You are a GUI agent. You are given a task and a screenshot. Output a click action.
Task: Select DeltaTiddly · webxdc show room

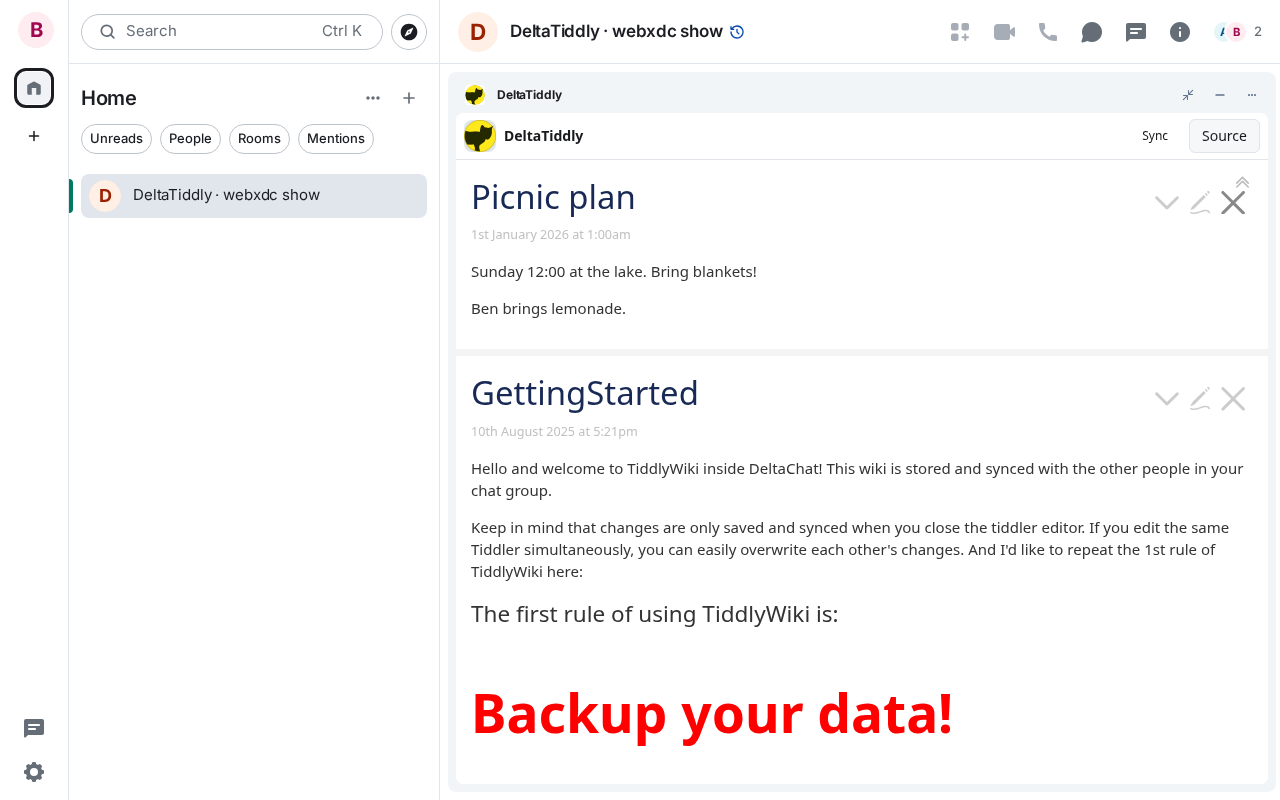254,196
